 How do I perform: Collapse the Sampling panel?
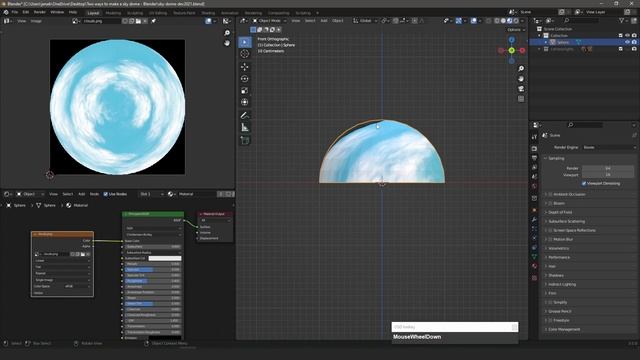(x=556, y=158)
